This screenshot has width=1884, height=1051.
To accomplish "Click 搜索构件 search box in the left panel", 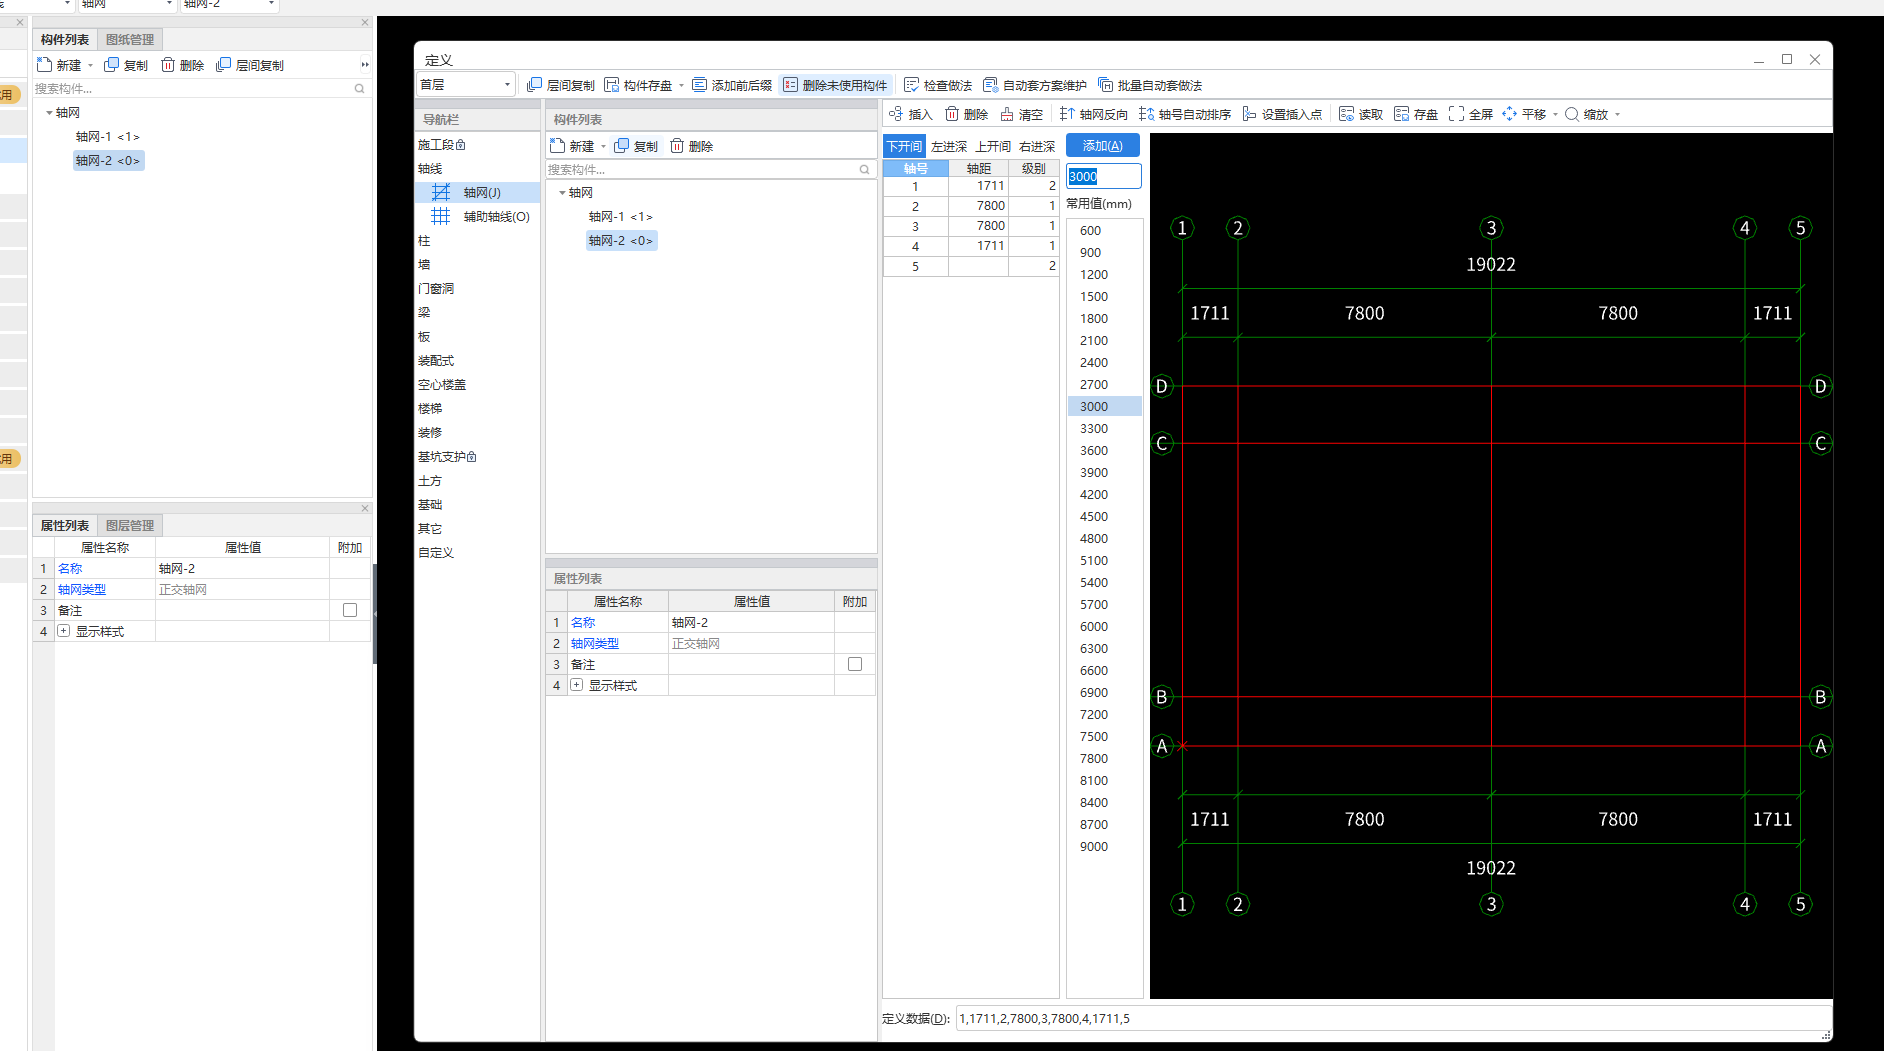I will [200, 89].
